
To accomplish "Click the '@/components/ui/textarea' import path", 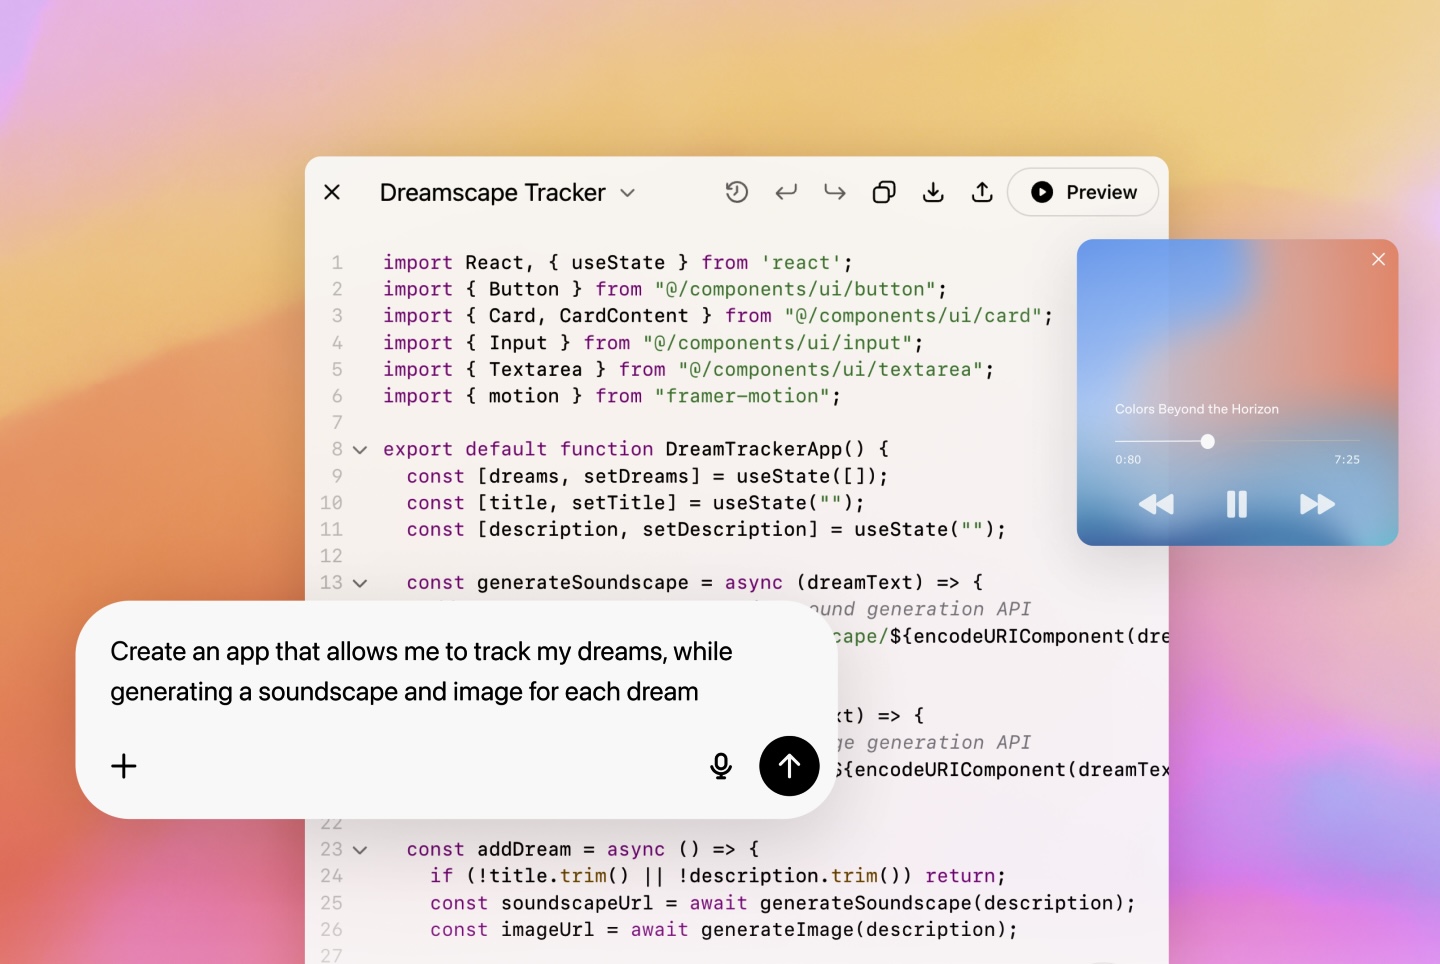I will tap(831, 370).
